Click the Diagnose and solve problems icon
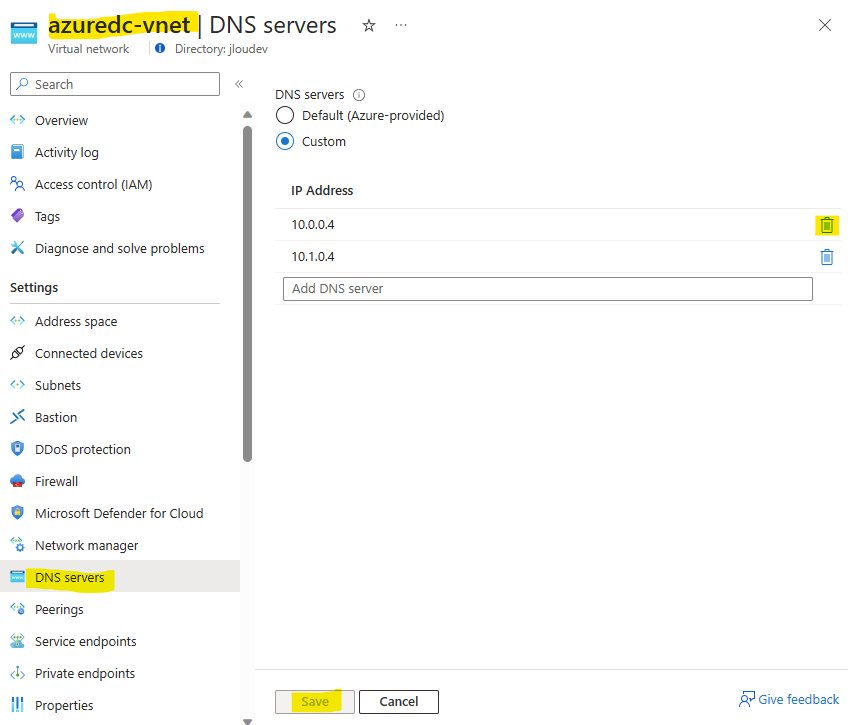Viewport: 848px width, 725px height. click(17, 248)
